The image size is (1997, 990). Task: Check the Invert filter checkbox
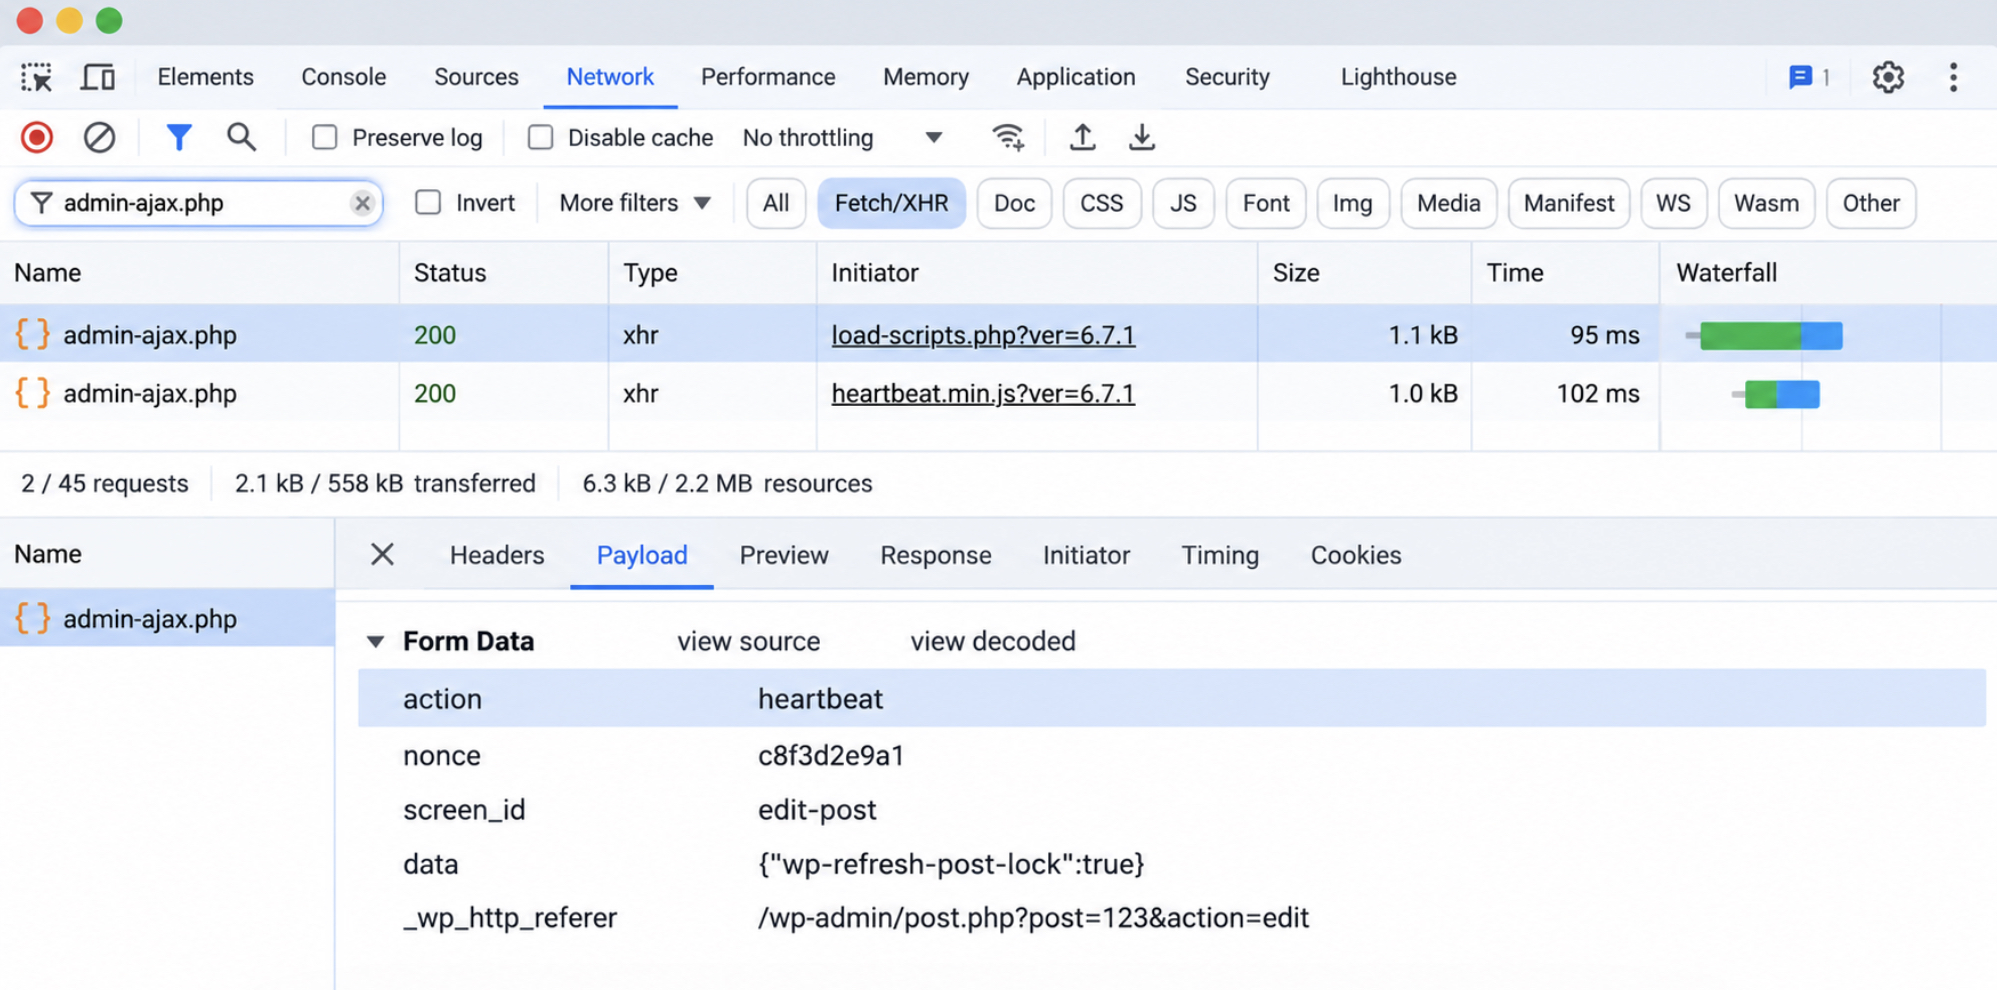click(428, 202)
